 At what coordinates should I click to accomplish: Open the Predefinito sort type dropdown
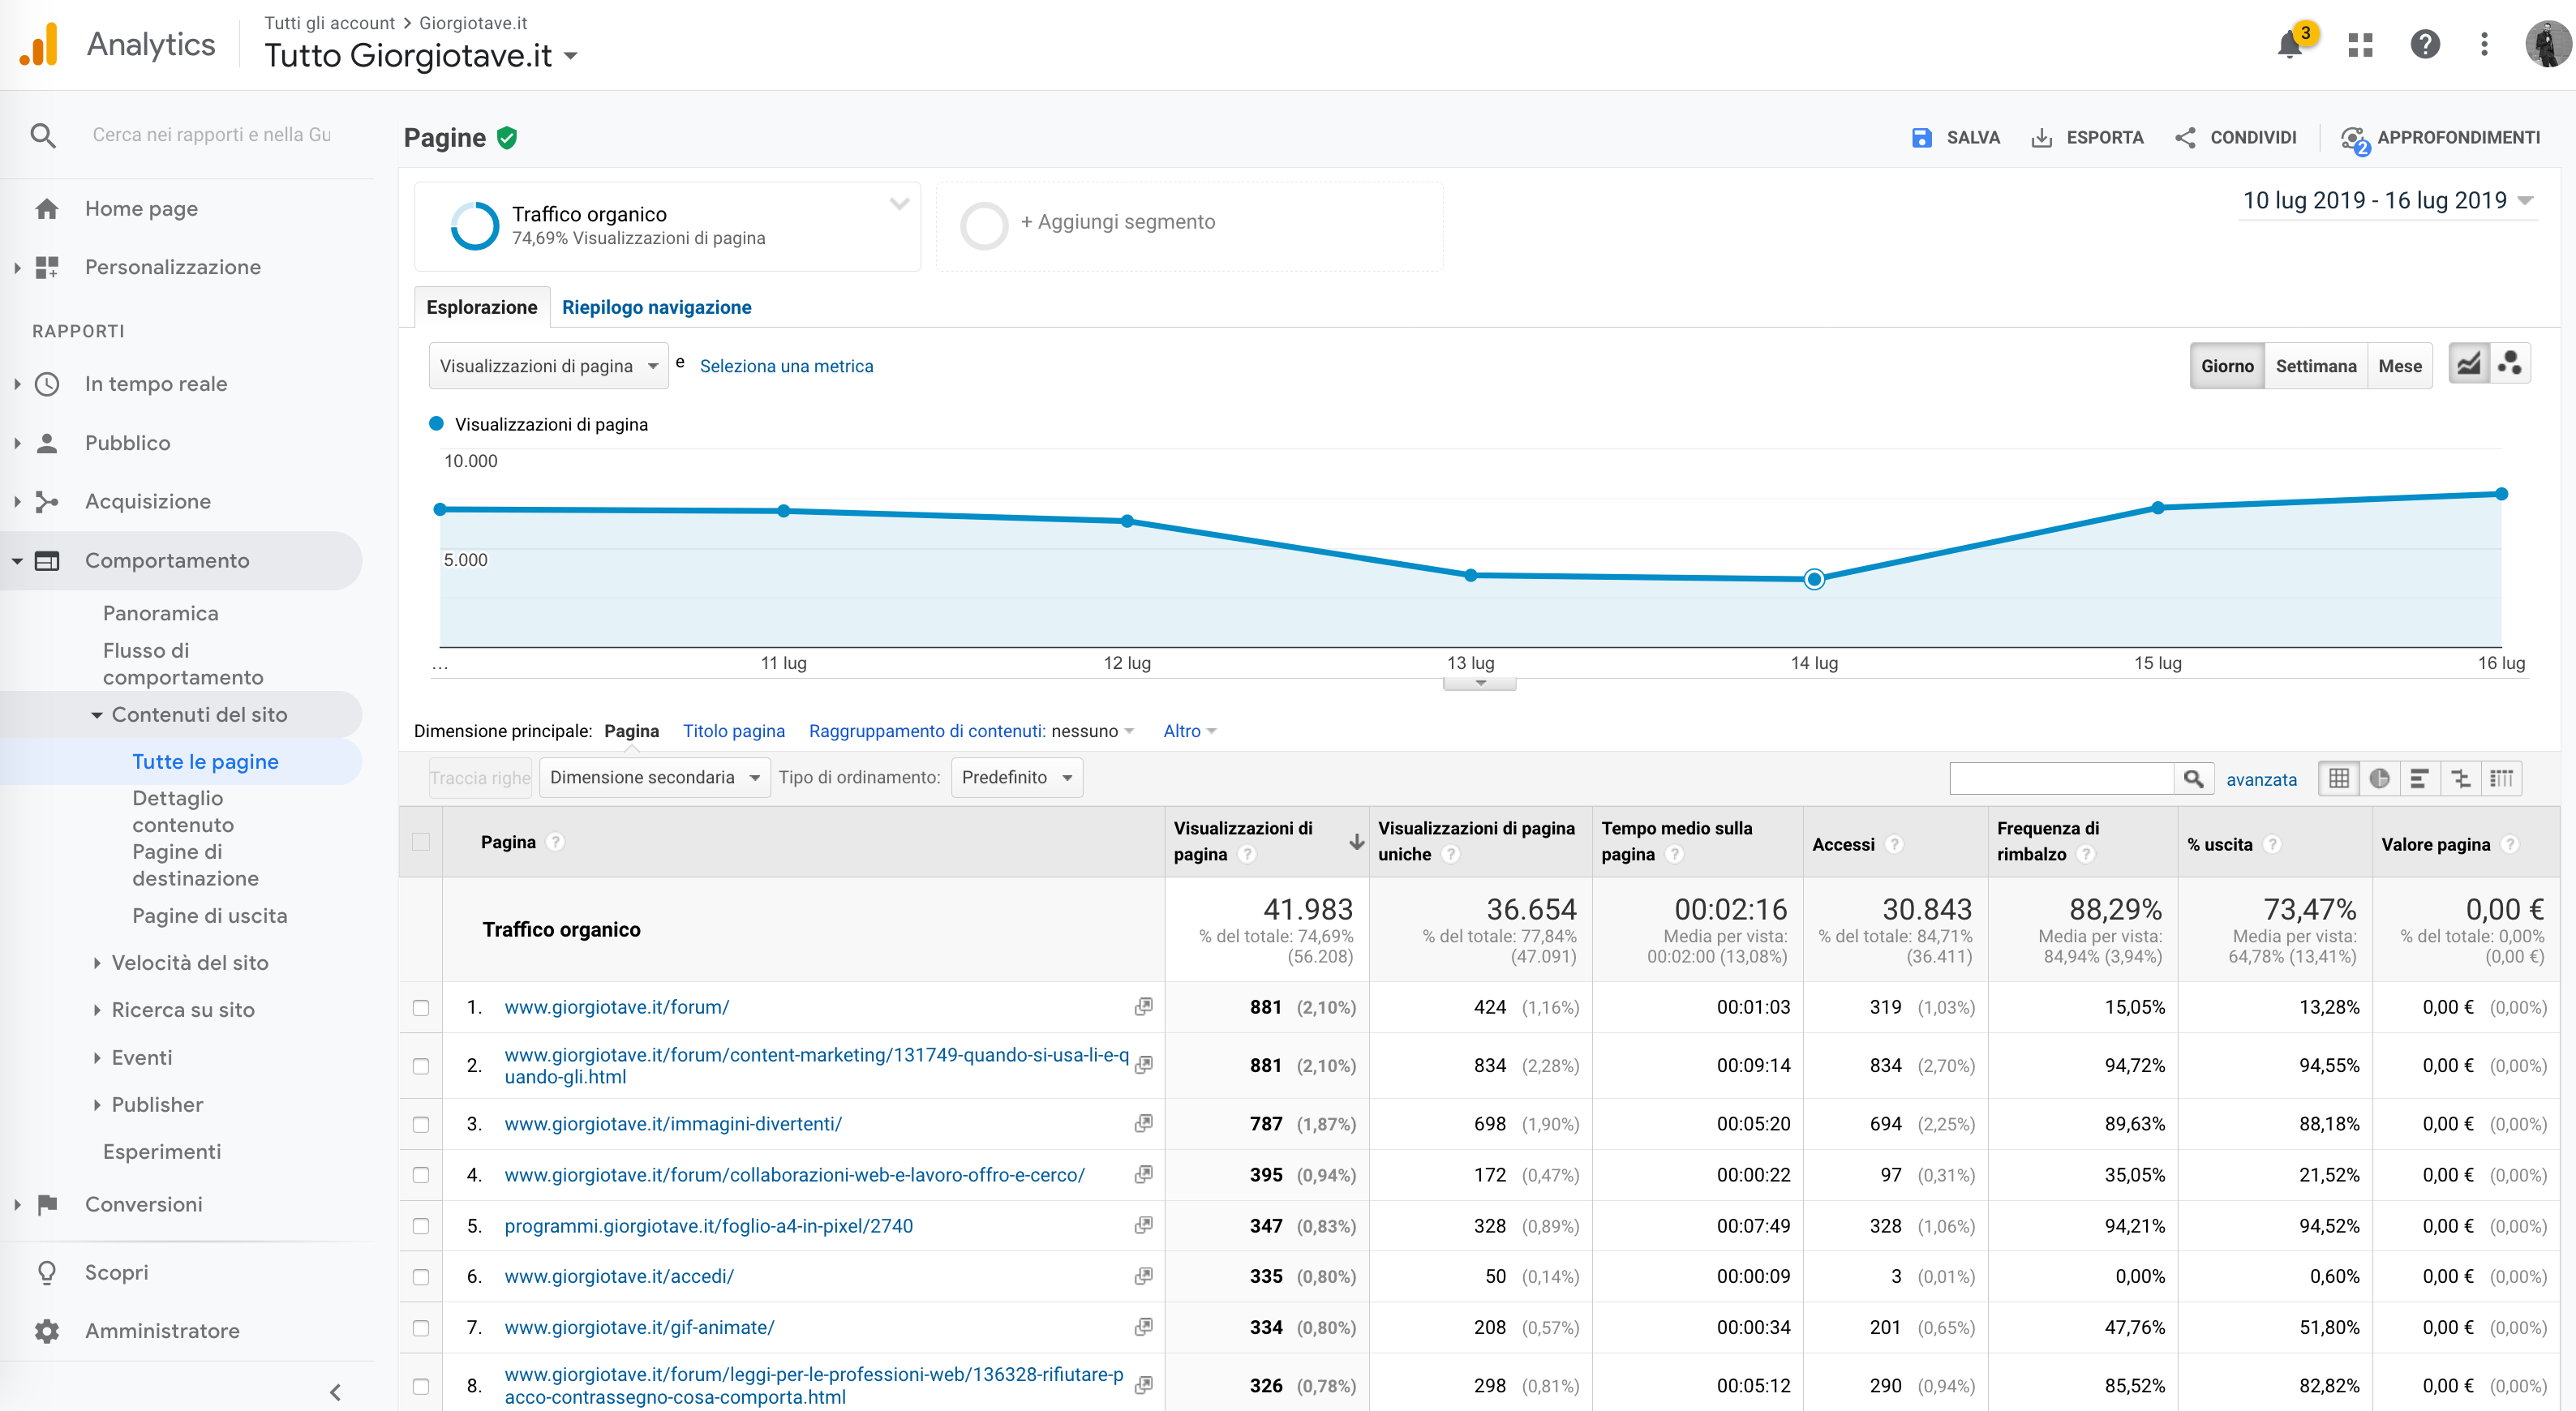tap(1017, 777)
